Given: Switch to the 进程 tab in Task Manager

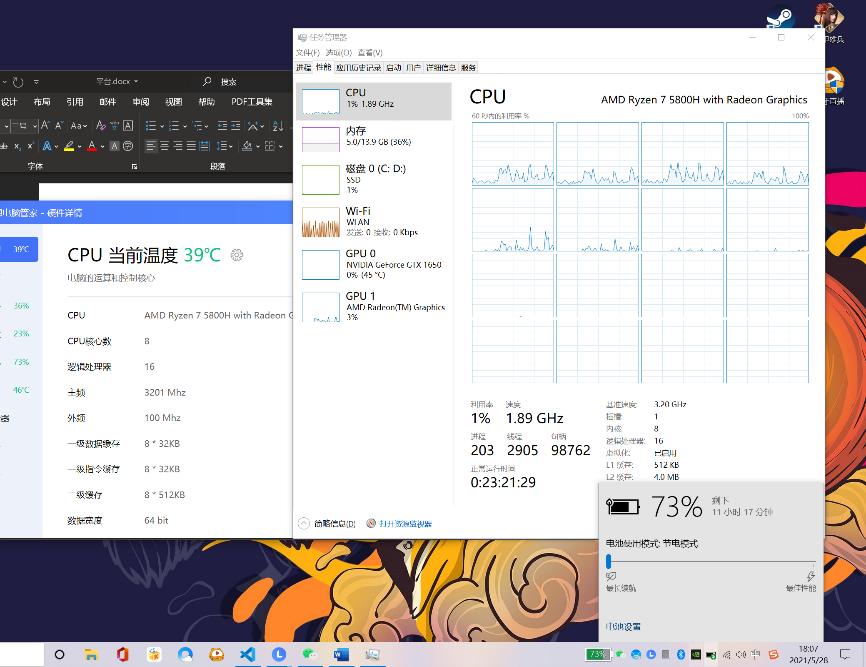Looking at the screenshot, I should click(305, 66).
